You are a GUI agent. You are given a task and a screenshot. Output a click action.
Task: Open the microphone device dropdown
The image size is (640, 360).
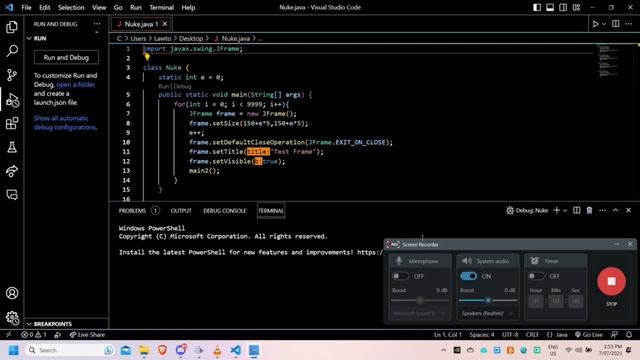tap(419, 313)
